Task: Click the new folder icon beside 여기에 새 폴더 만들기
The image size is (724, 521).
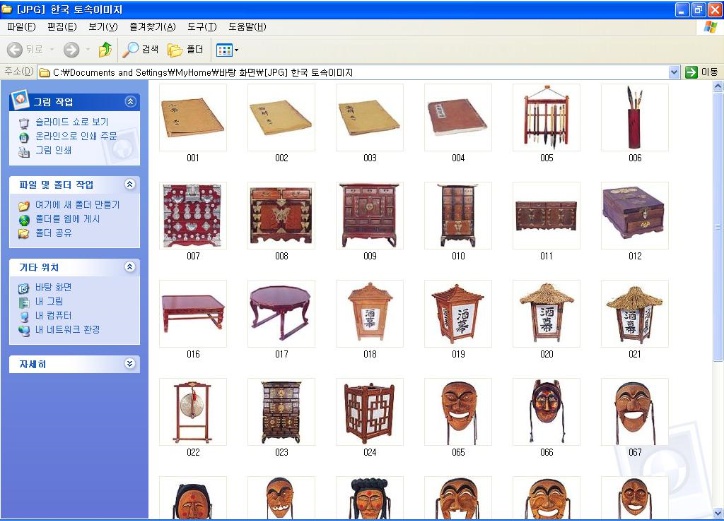Action: (x=24, y=206)
